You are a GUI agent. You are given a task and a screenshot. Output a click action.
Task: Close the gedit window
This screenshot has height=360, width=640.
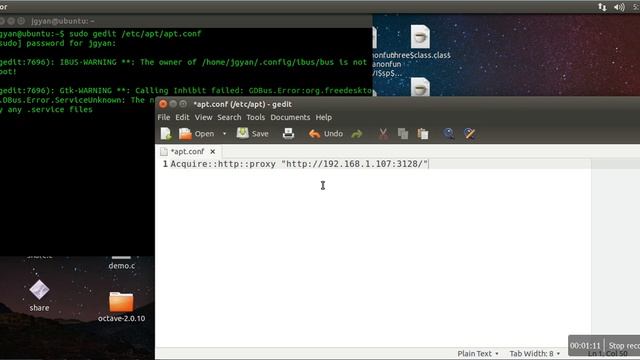click(163, 104)
